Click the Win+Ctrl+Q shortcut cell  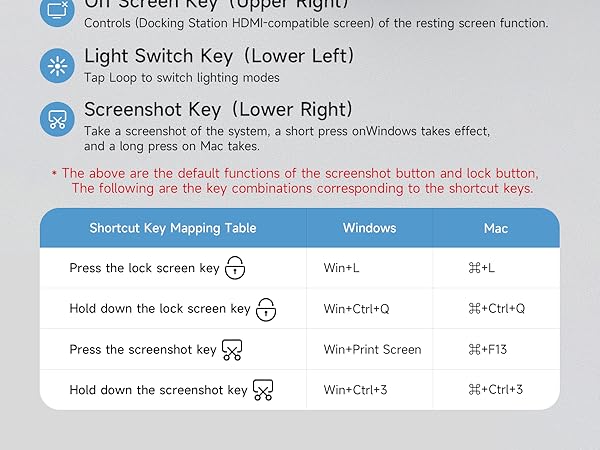point(356,309)
